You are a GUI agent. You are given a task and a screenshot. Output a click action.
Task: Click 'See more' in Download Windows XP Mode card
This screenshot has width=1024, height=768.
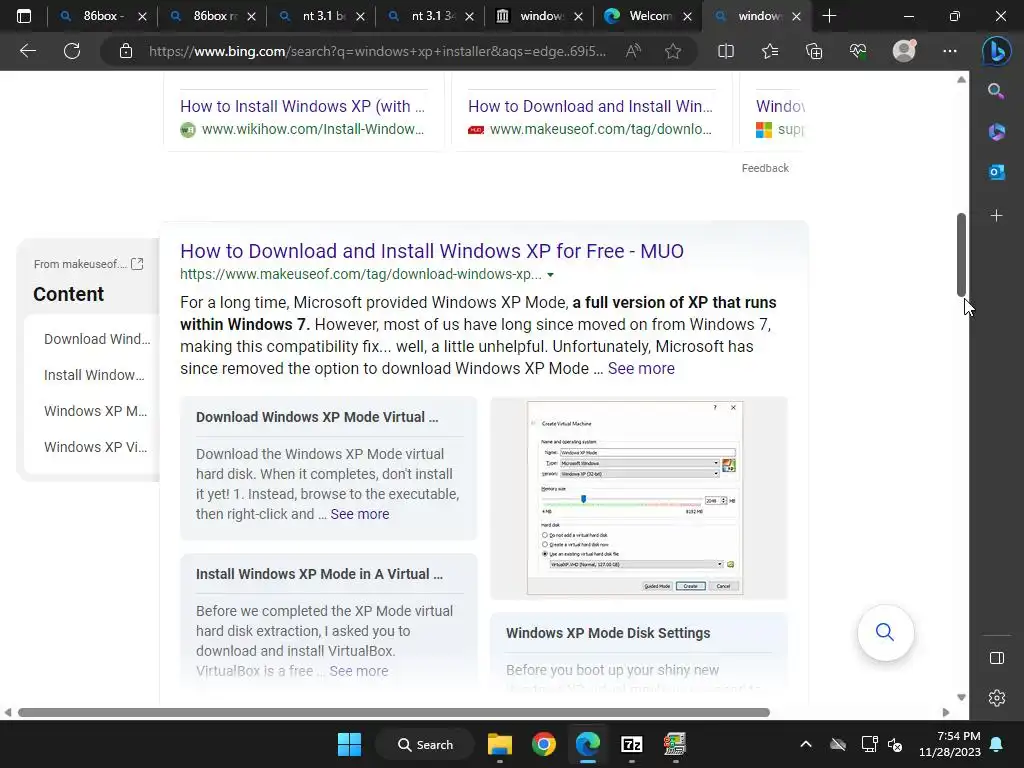(x=360, y=514)
